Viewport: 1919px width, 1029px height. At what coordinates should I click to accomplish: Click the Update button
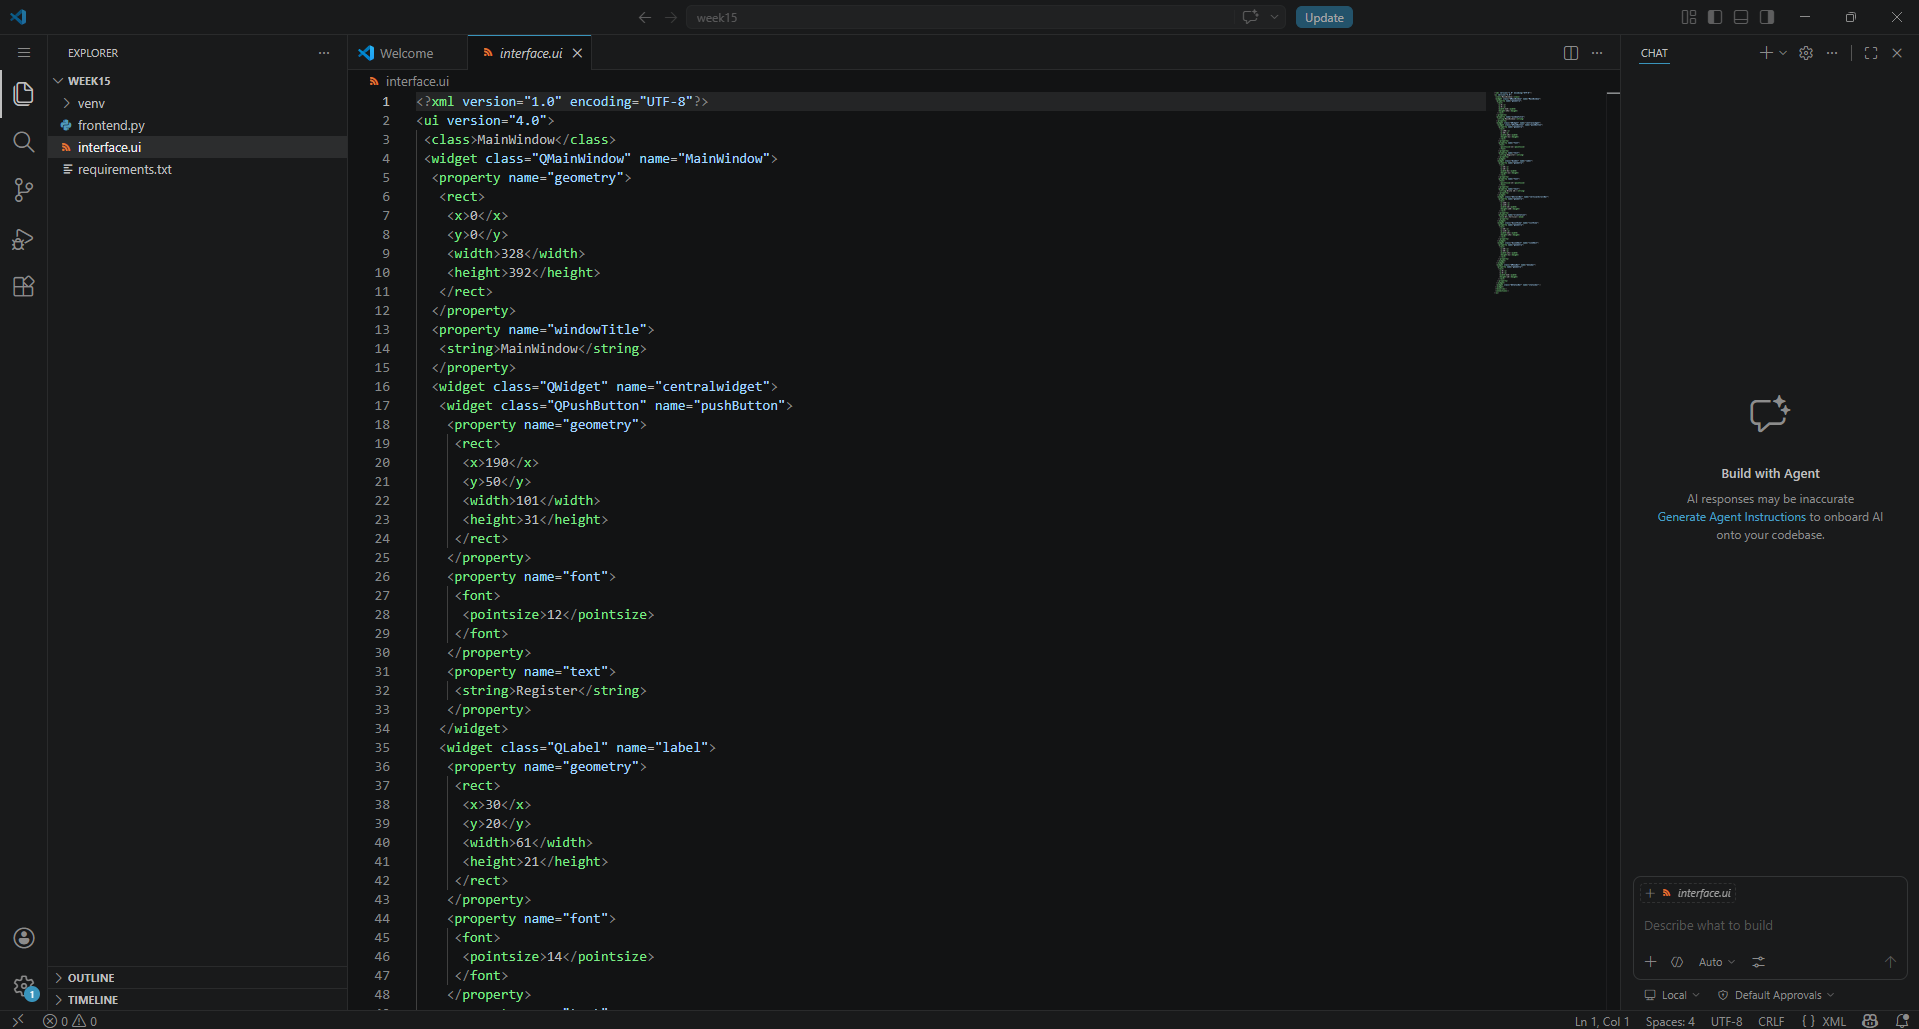pyautogui.click(x=1324, y=17)
